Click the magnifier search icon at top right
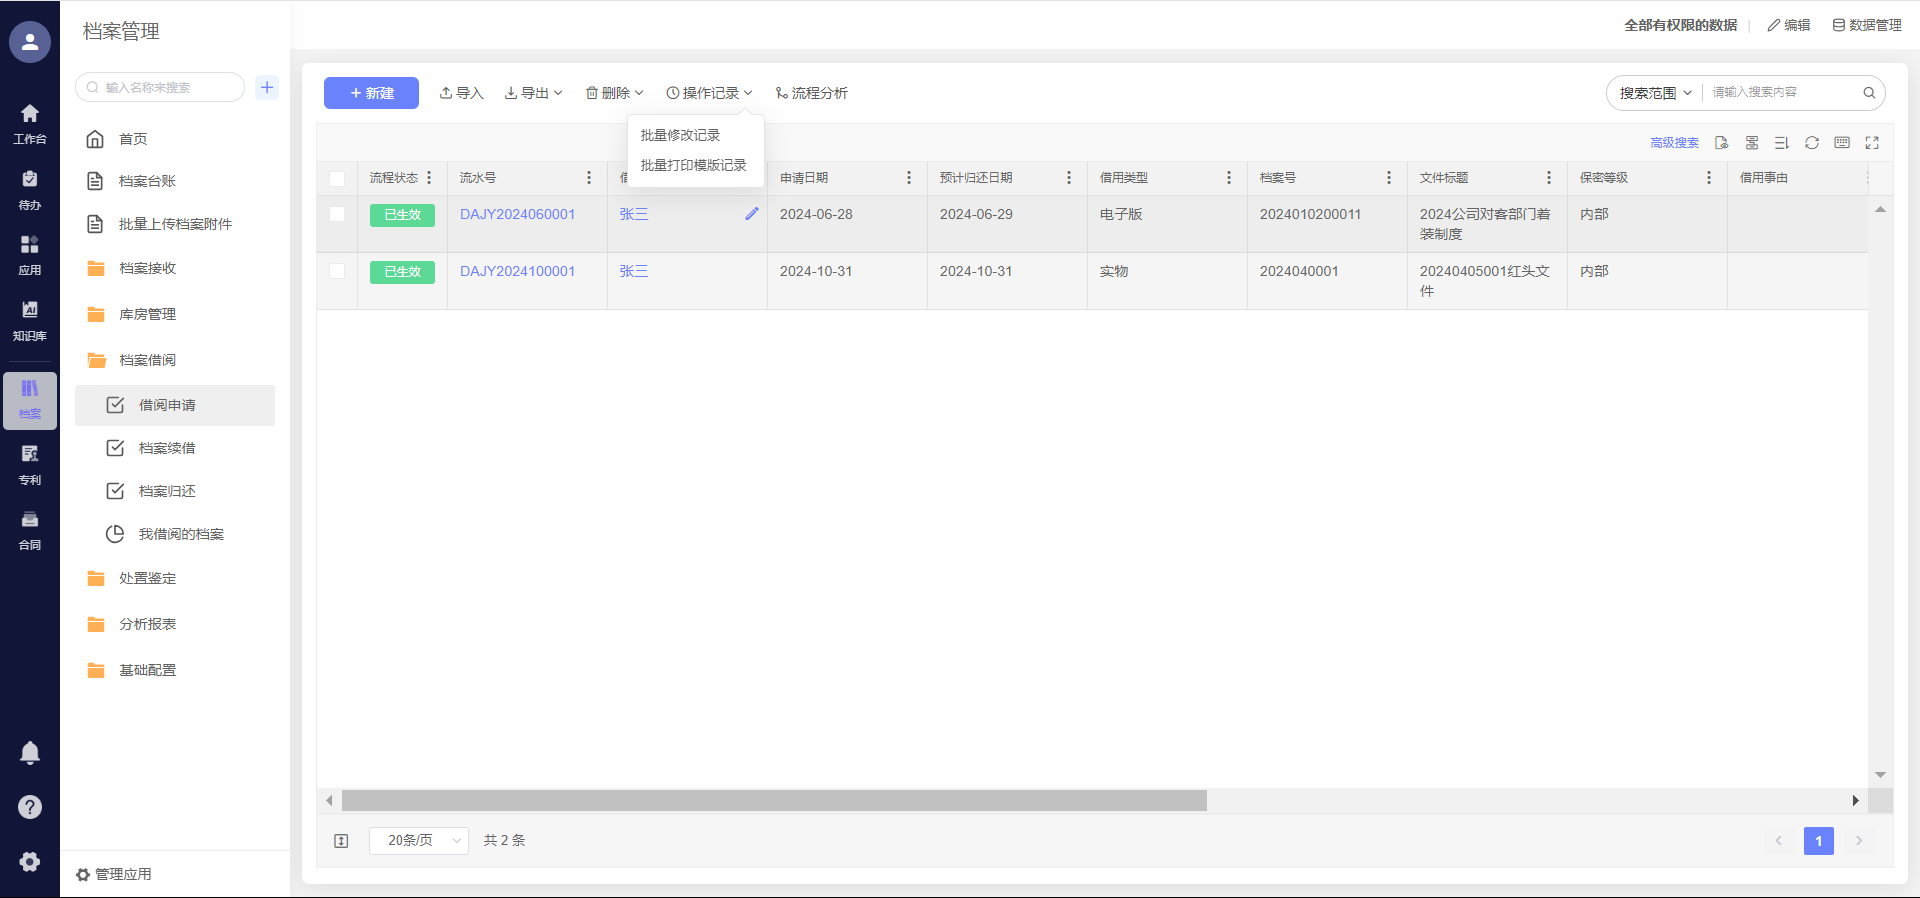Screen dimensions: 1920x898 (x=1869, y=93)
